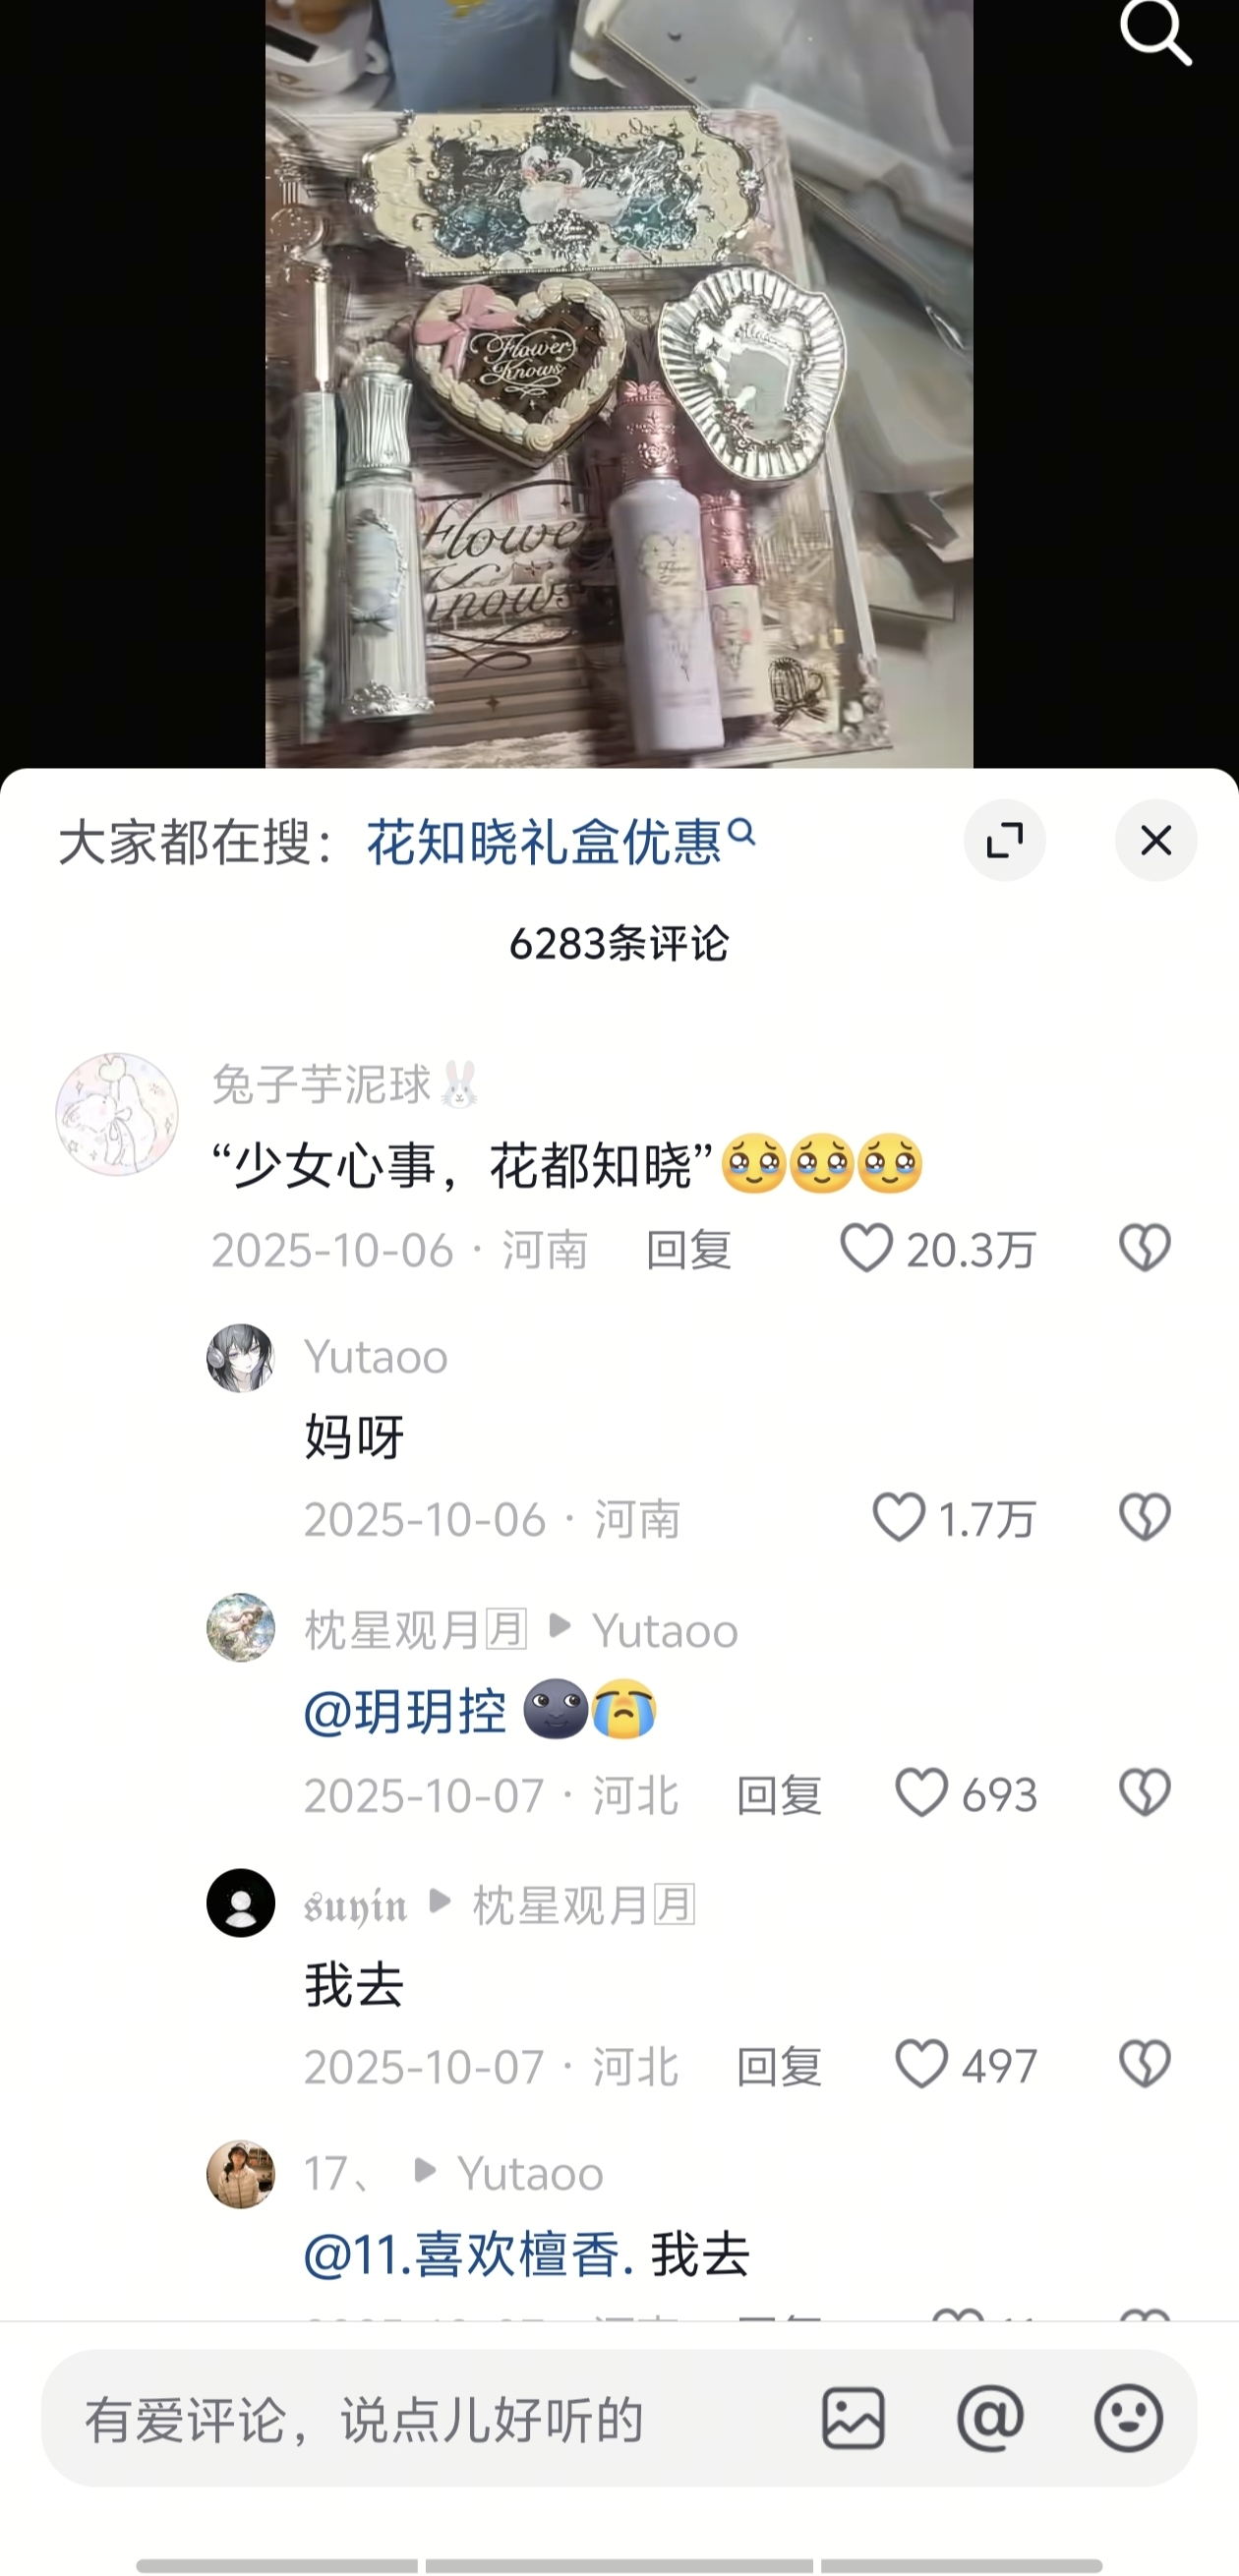Like suyin's reply with 497 likes
The image size is (1239, 2576).
tap(921, 2065)
